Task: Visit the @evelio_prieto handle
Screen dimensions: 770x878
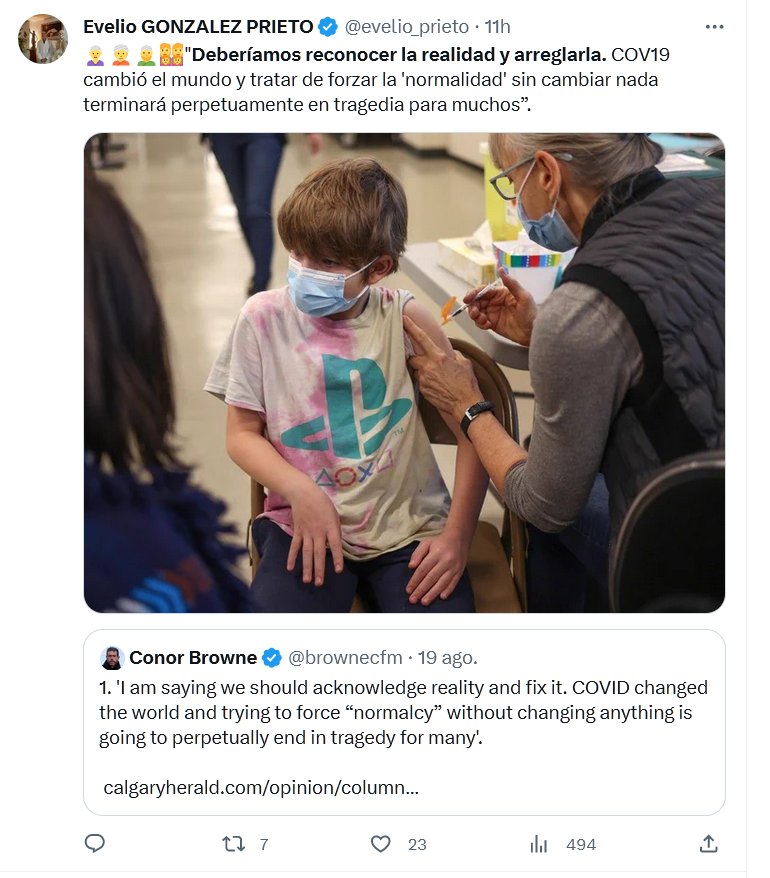Action: 406,27
